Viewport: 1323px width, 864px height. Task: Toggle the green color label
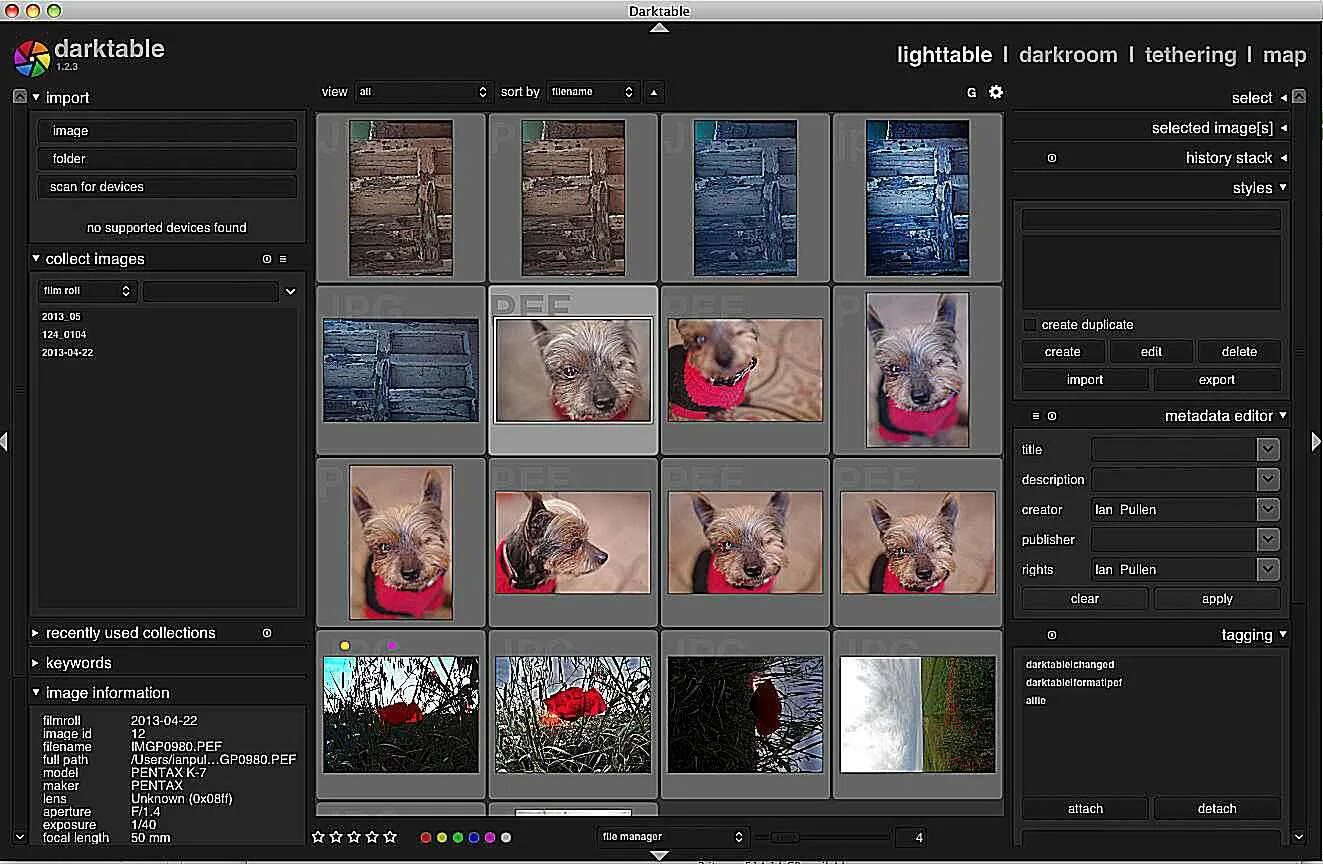(458, 838)
